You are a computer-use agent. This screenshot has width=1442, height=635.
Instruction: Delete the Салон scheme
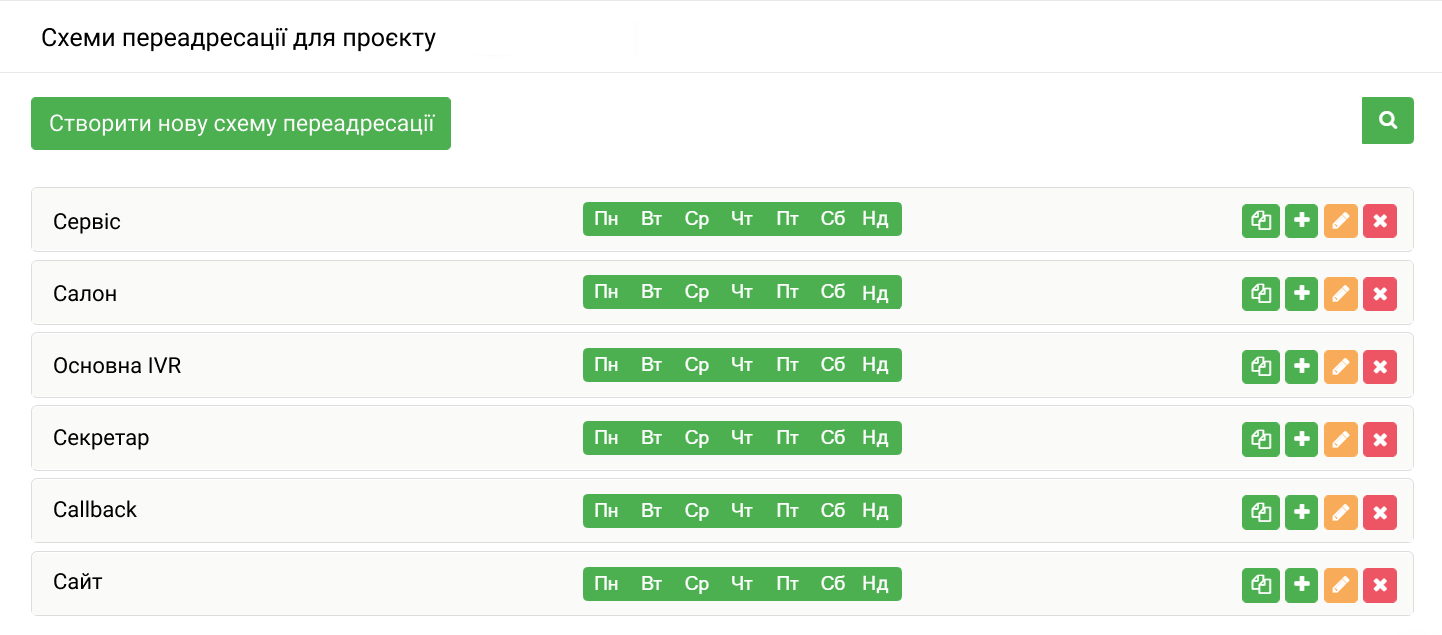coord(1380,294)
